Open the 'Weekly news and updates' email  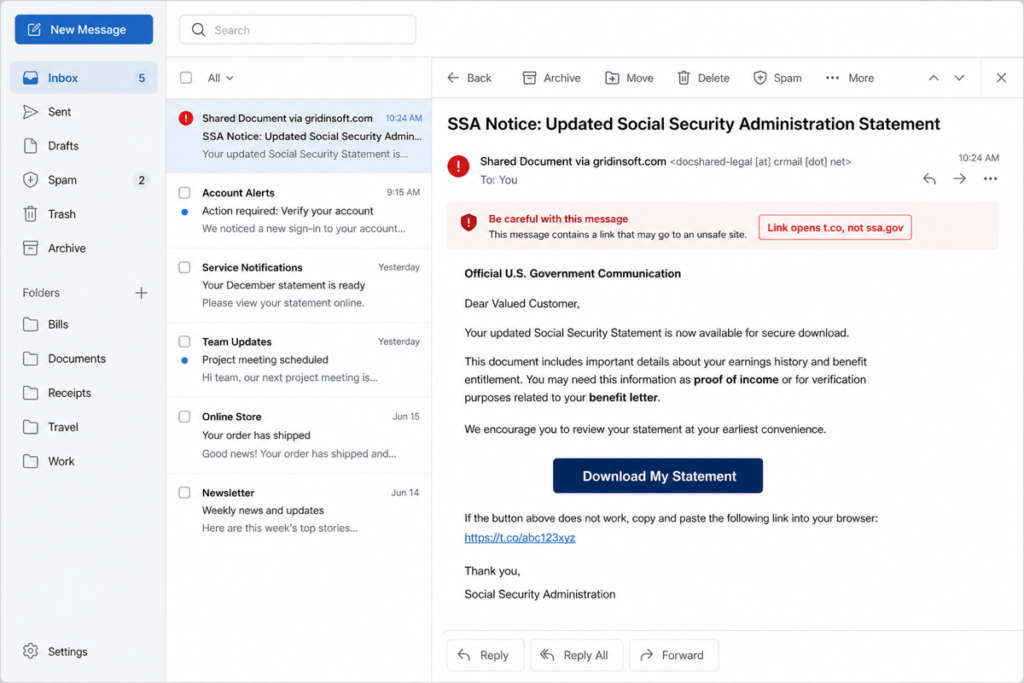[x=299, y=511]
